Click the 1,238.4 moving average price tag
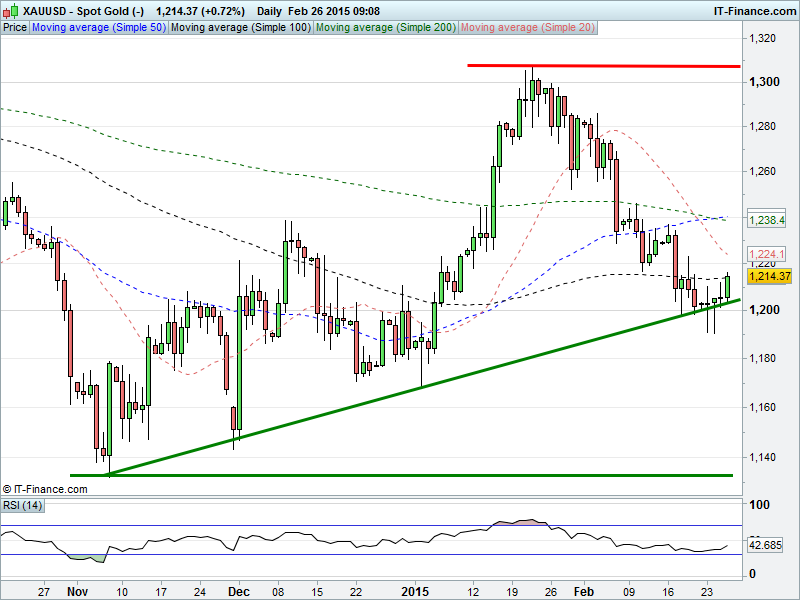Viewport: 800px width, 600px height. point(769,219)
